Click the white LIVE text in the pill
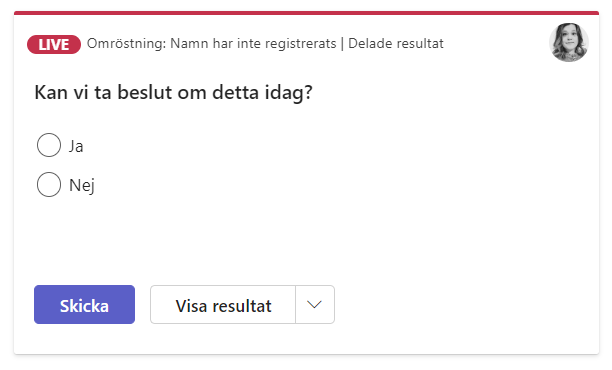 tap(54, 45)
